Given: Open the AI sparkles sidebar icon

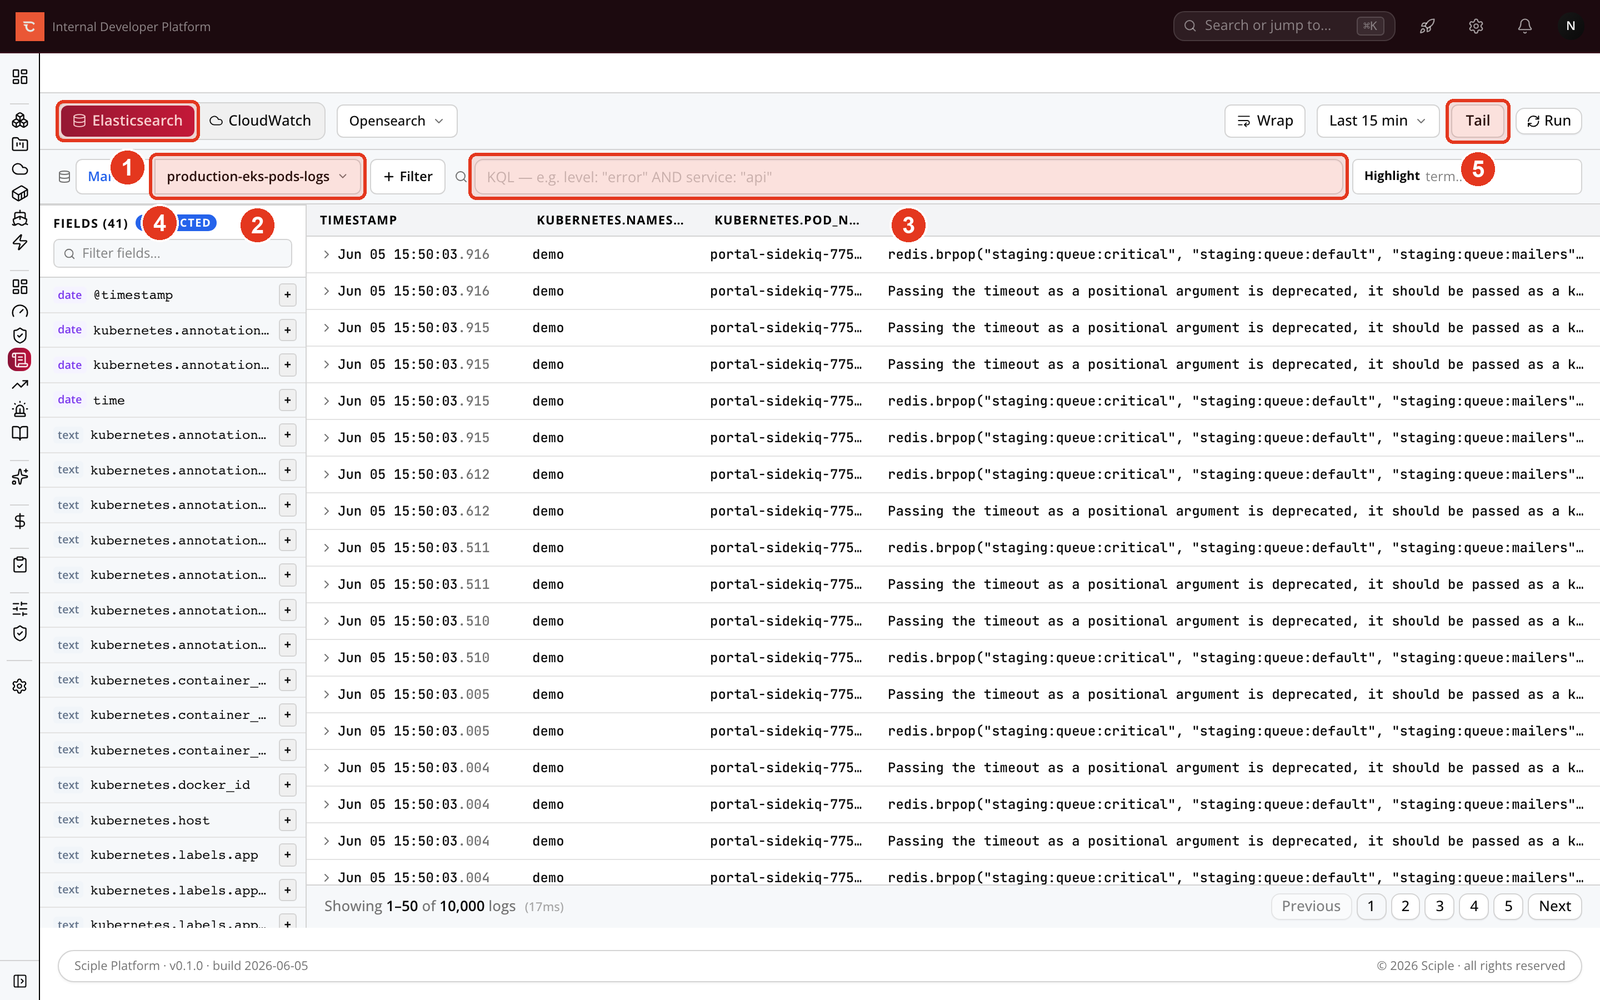Looking at the screenshot, I should (19, 477).
